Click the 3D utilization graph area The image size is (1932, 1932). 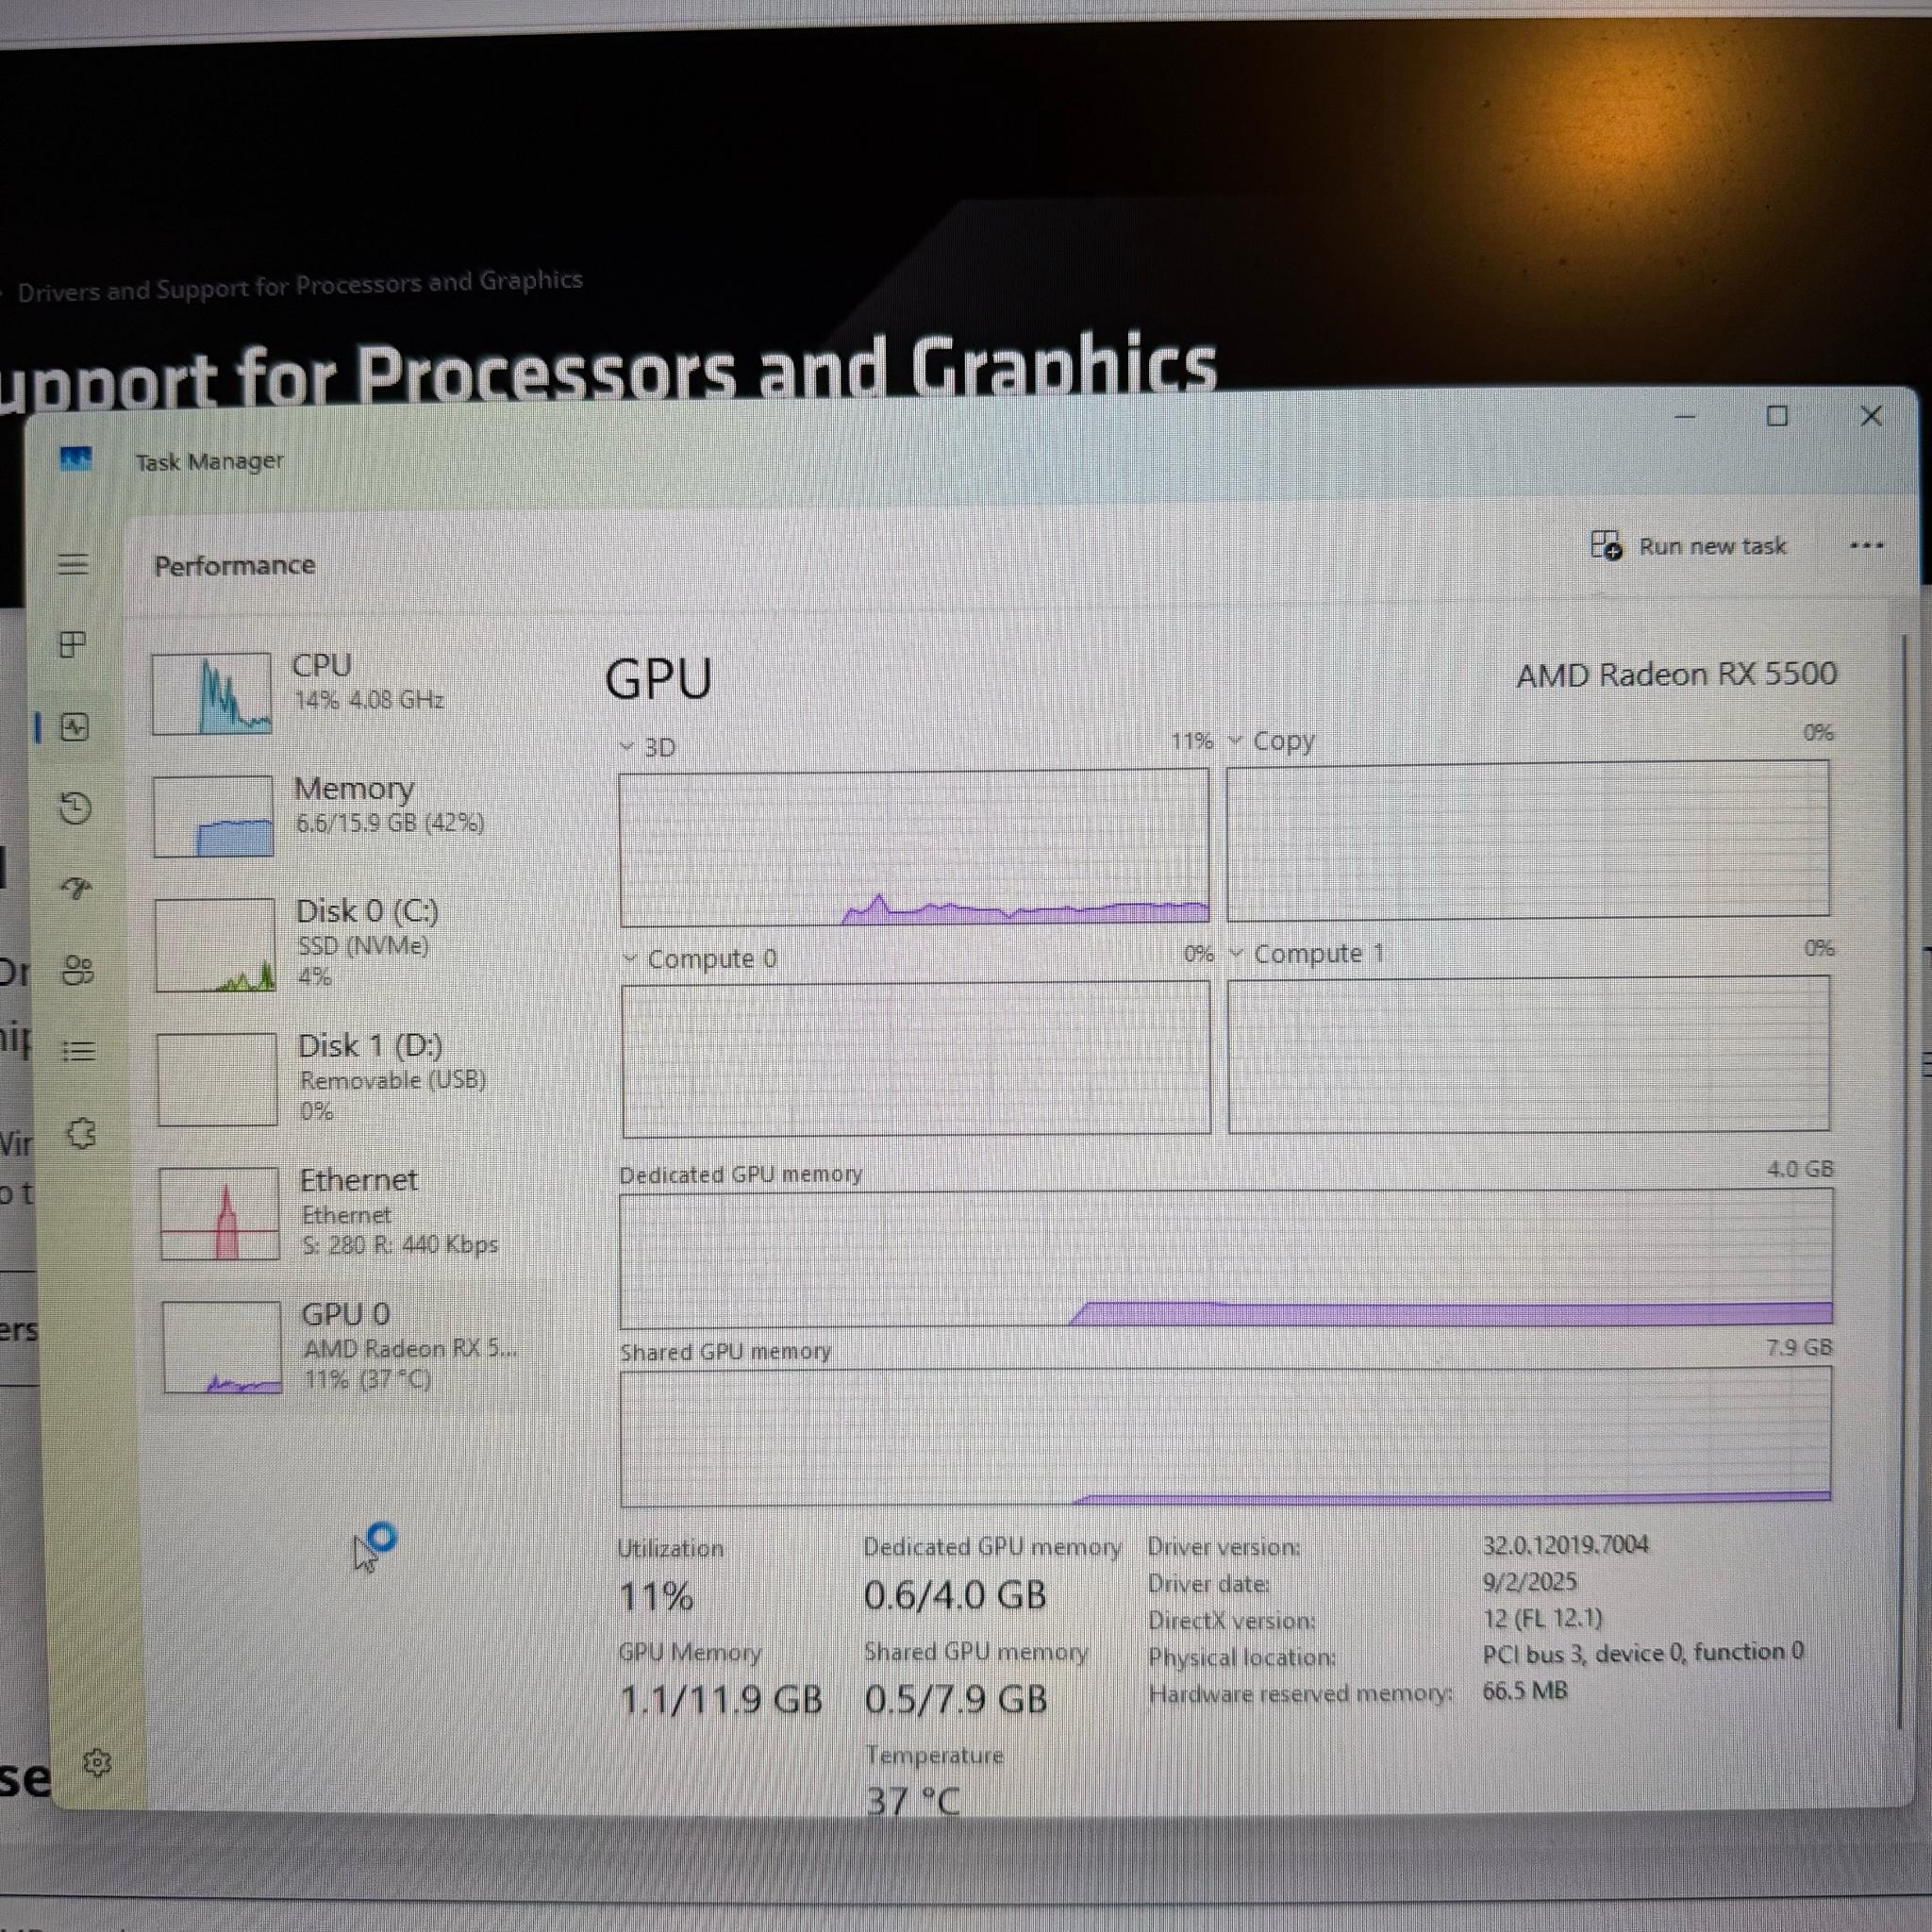point(914,847)
